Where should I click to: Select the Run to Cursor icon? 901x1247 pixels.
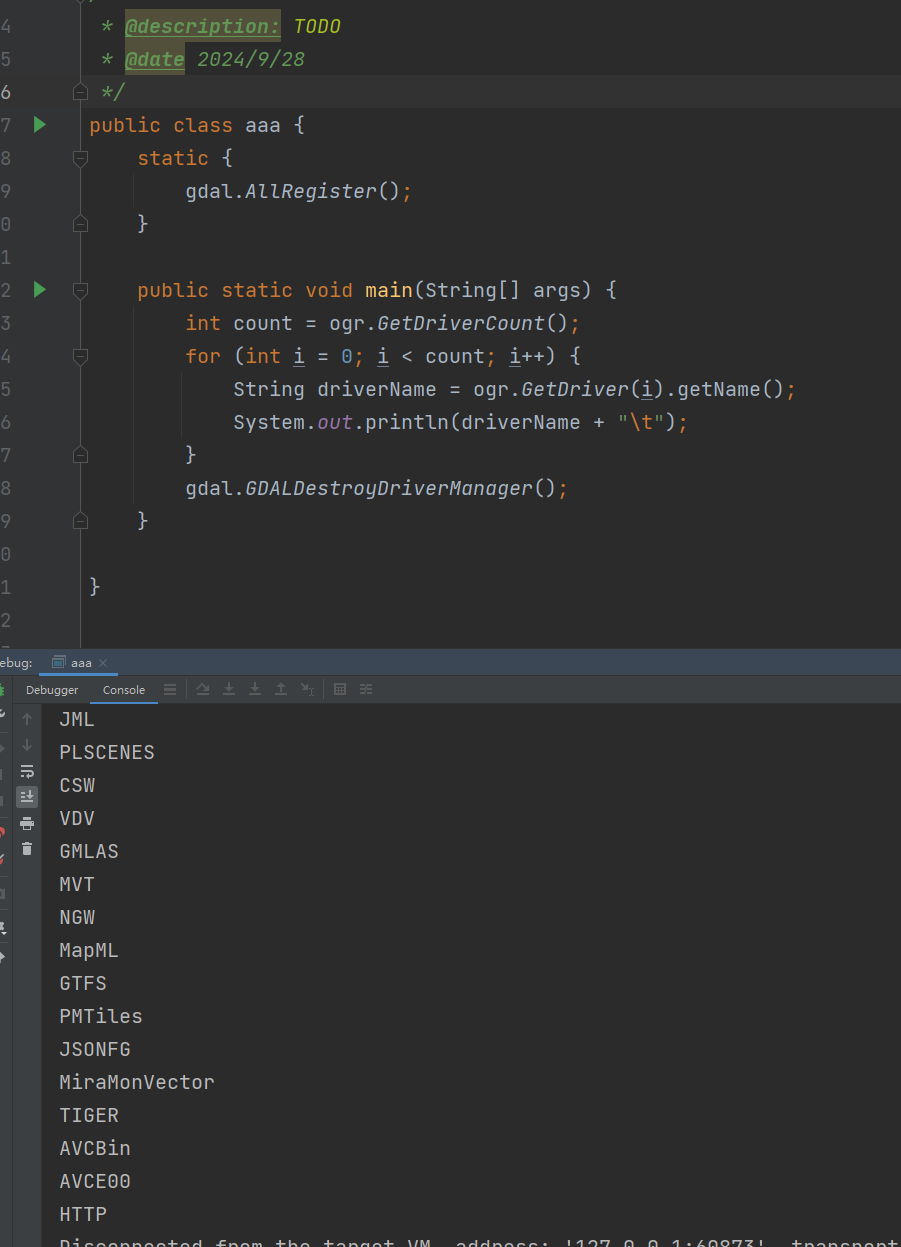309,689
